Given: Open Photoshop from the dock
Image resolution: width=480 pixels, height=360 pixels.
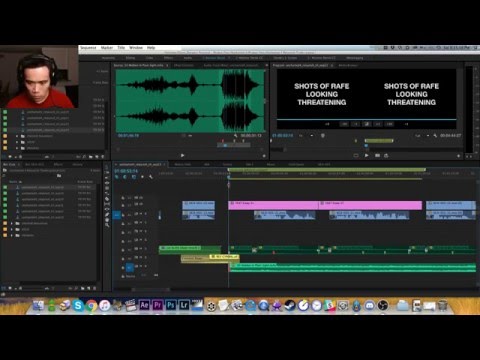Looking at the screenshot, I should click(x=171, y=305).
